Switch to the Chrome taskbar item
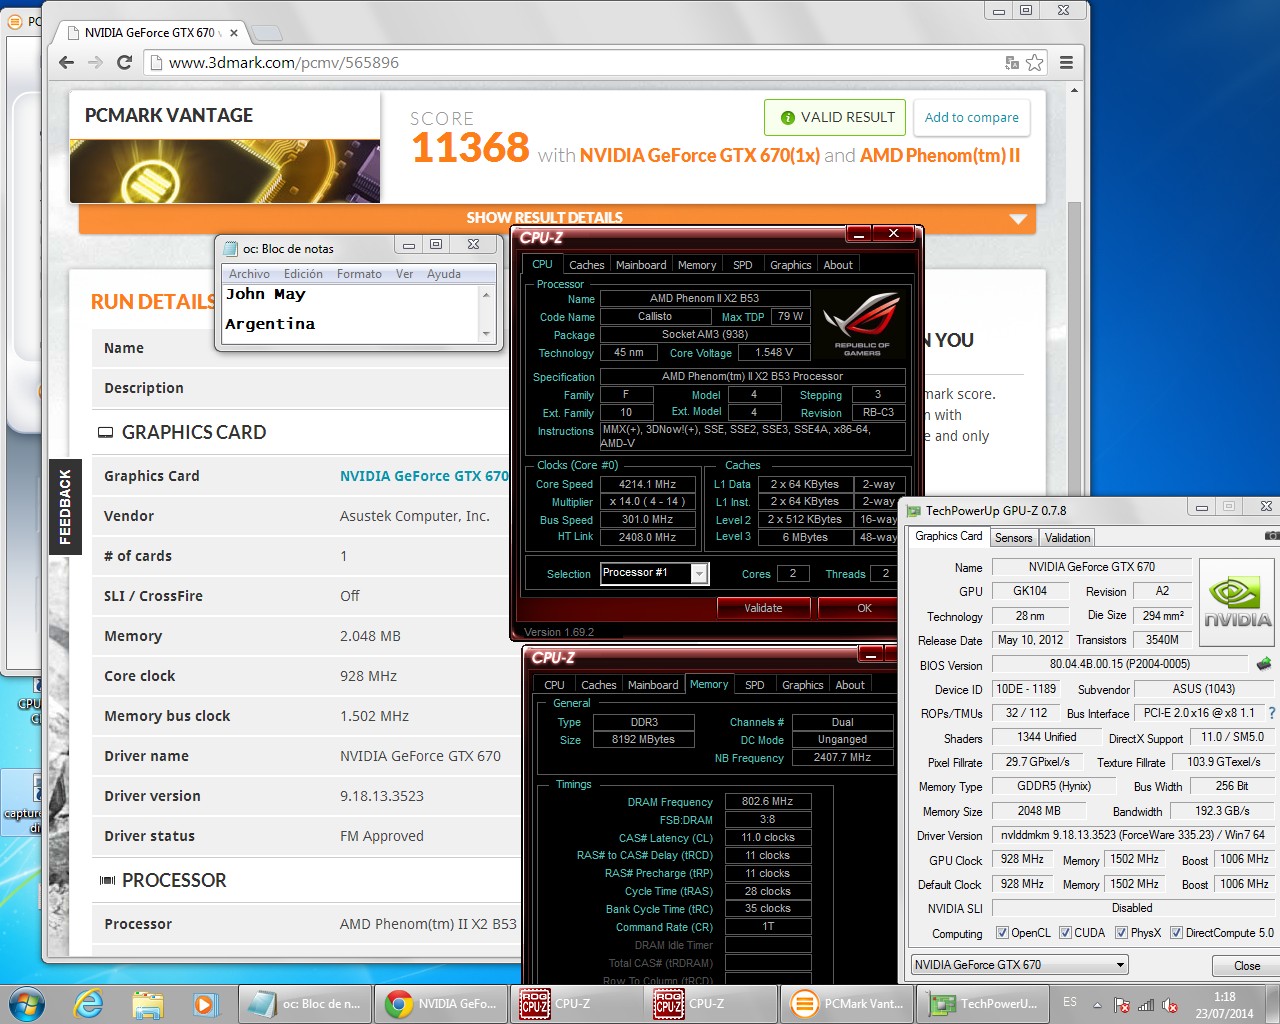 [x=440, y=1003]
